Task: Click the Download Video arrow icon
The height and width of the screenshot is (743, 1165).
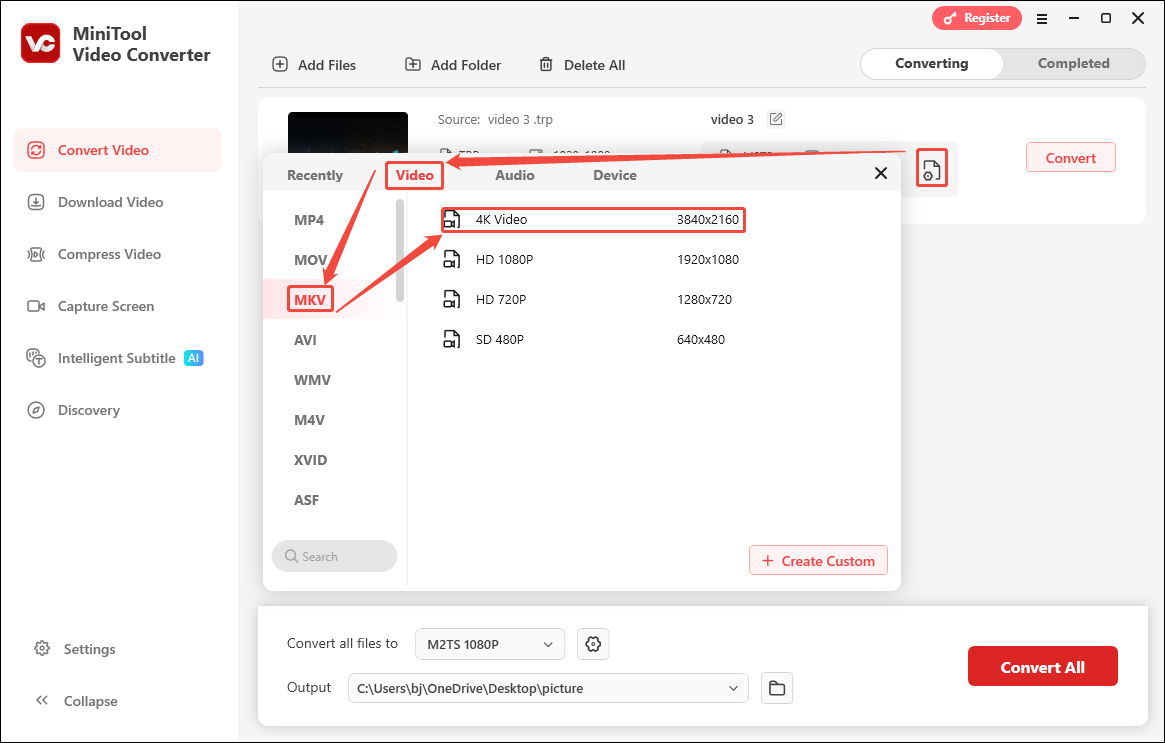Action: (x=36, y=202)
